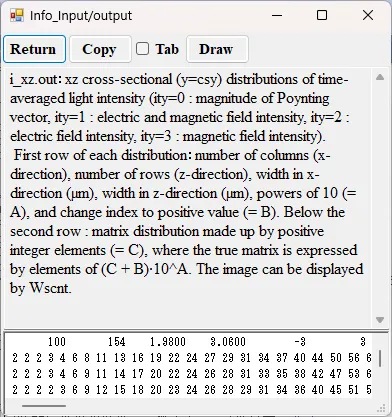Click the resize grip at window corner

[381, 408]
